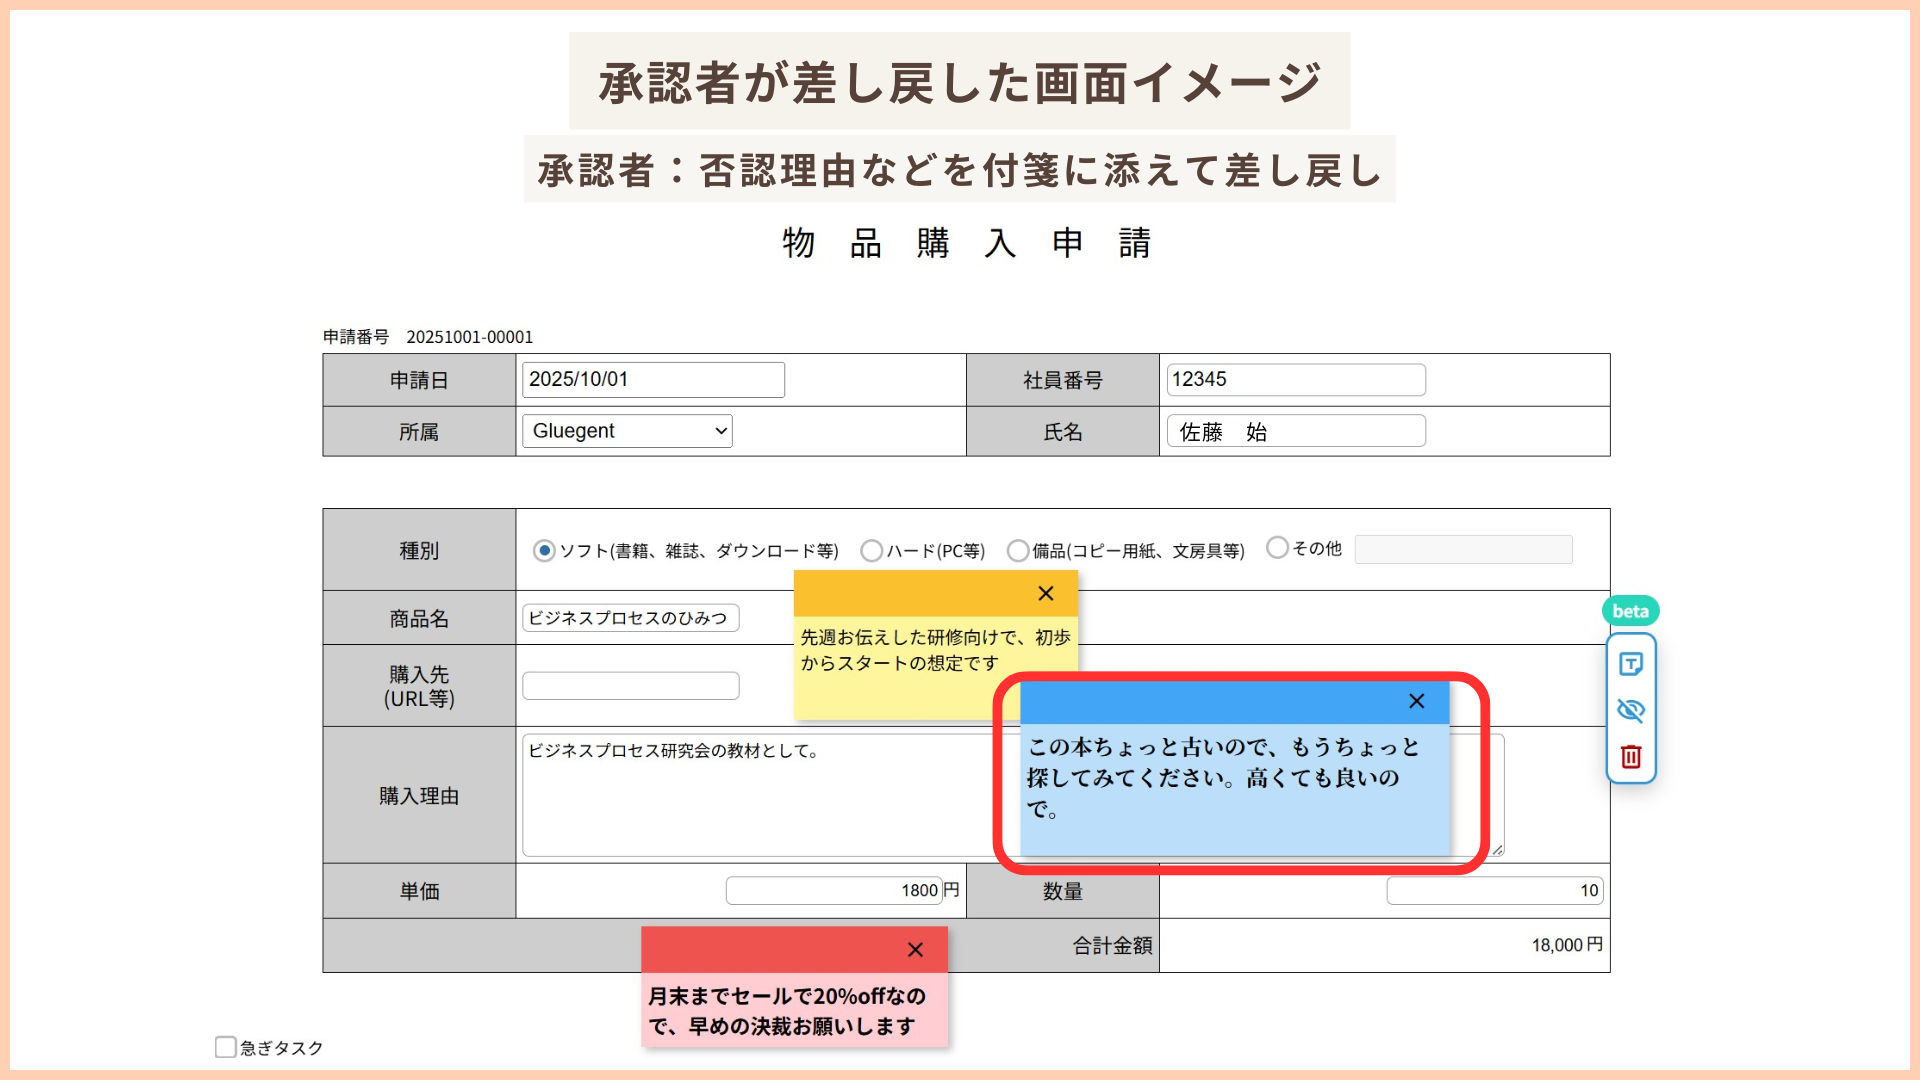Add a new sticky note icon

(1631, 664)
